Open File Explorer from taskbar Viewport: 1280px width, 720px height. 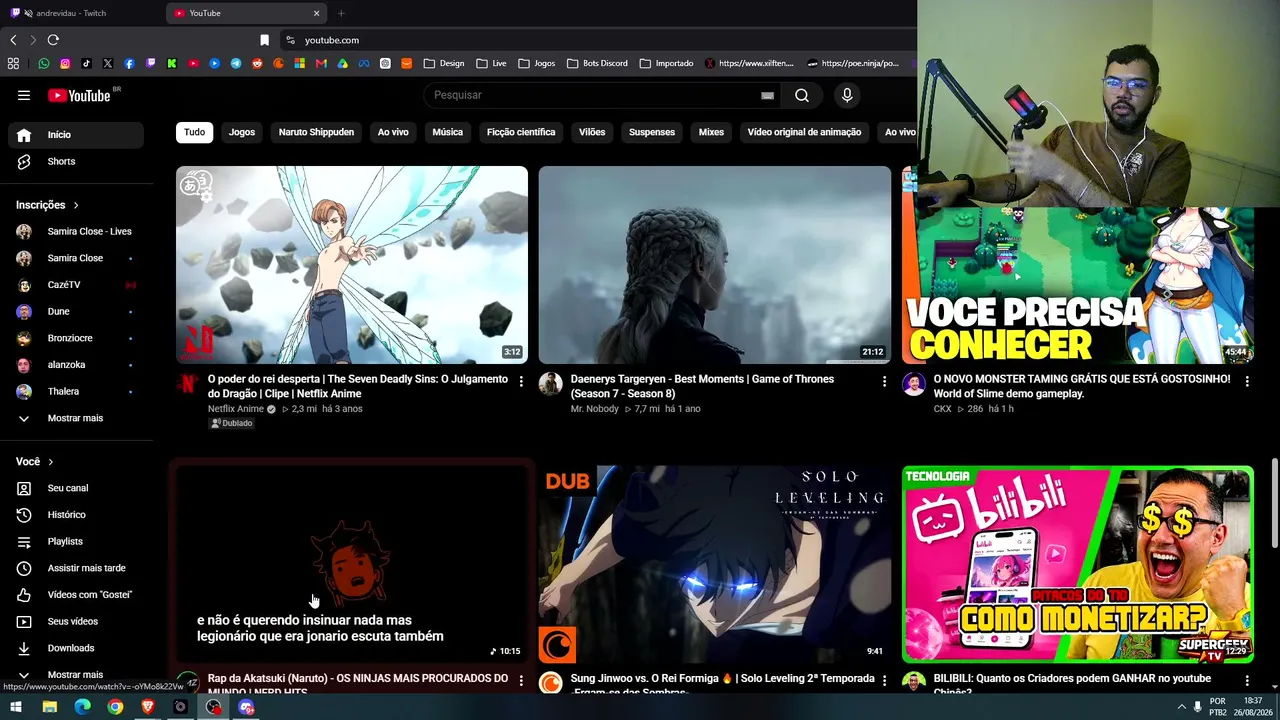click(x=49, y=707)
